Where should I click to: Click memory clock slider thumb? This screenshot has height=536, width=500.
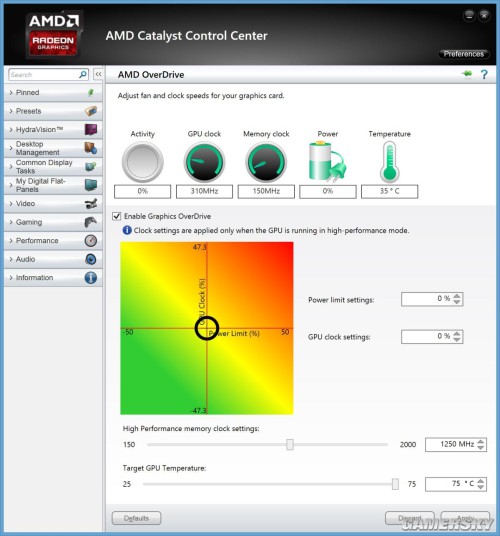tap(290, 444)
